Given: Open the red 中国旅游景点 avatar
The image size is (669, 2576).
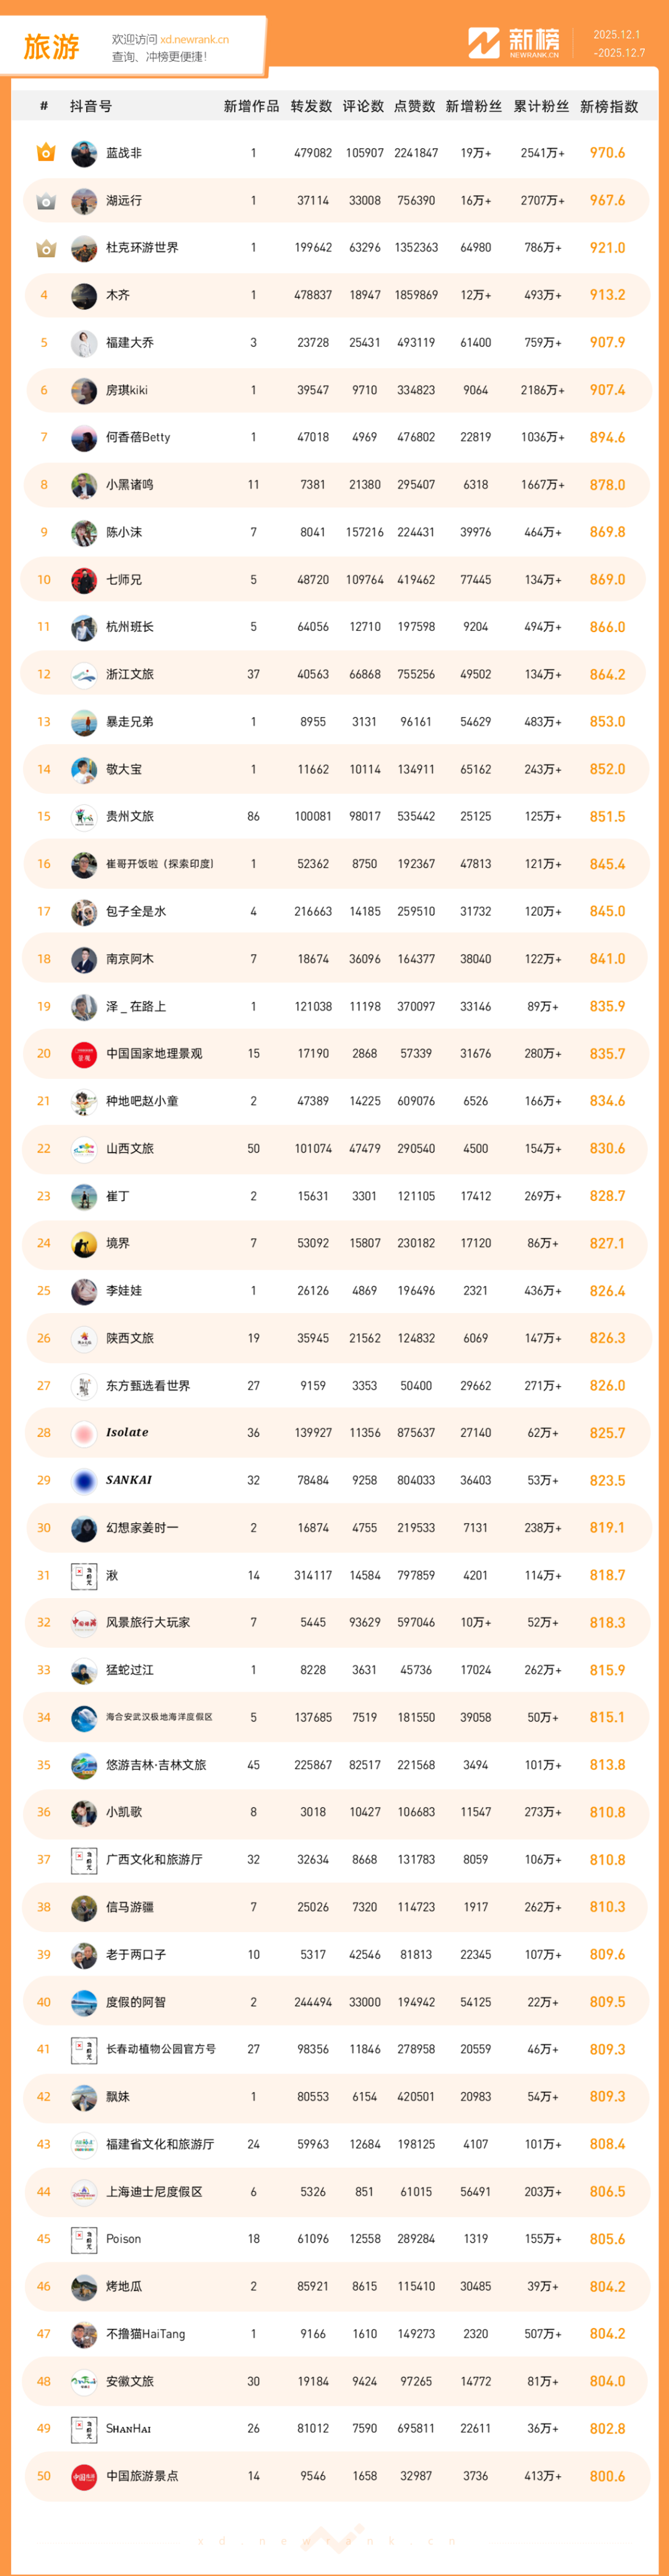Looking at the screenshot, I should click(x=84, y=2476).
